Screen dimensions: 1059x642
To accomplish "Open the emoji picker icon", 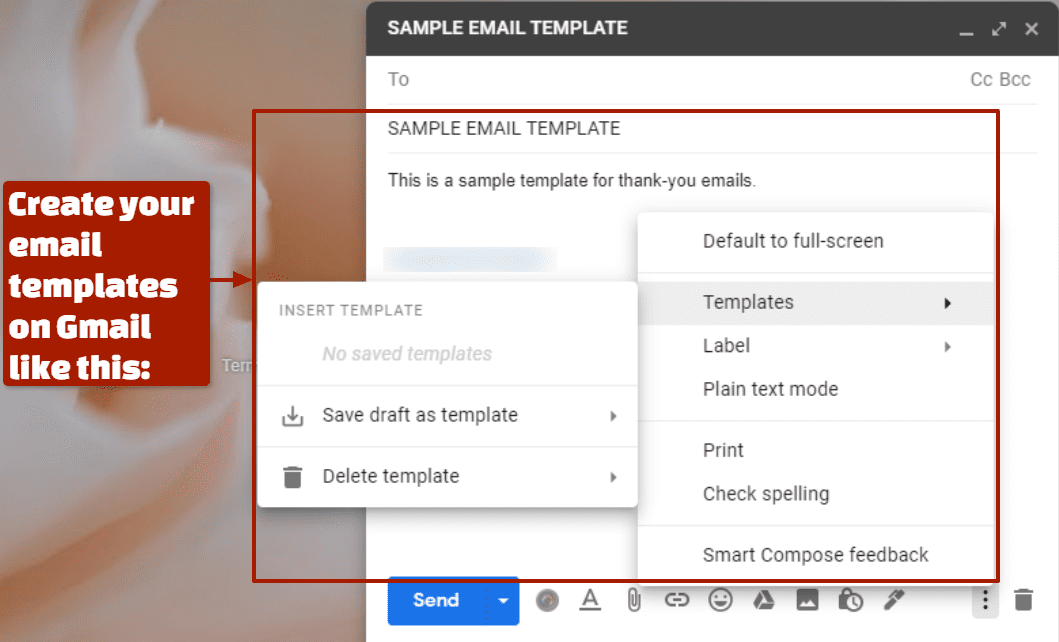I will coord(720,600).
